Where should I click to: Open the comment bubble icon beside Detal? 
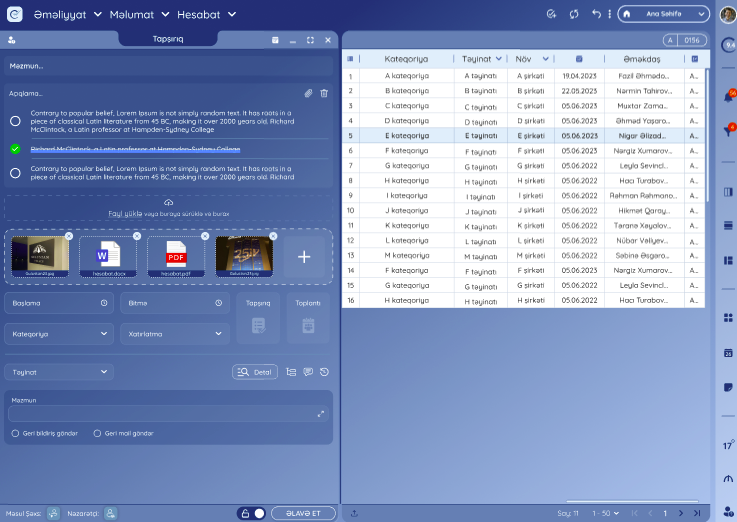pyautogui.click(x=308, y=372)
